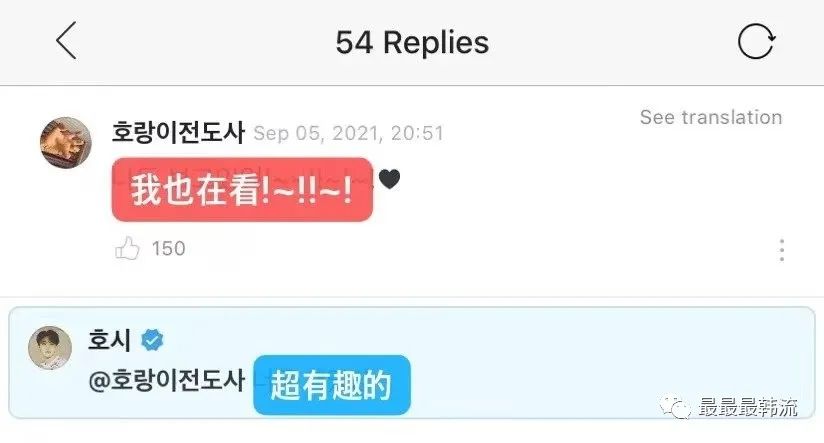
Task: Click the black heart emoji in comment
Action: click(389, 179)
